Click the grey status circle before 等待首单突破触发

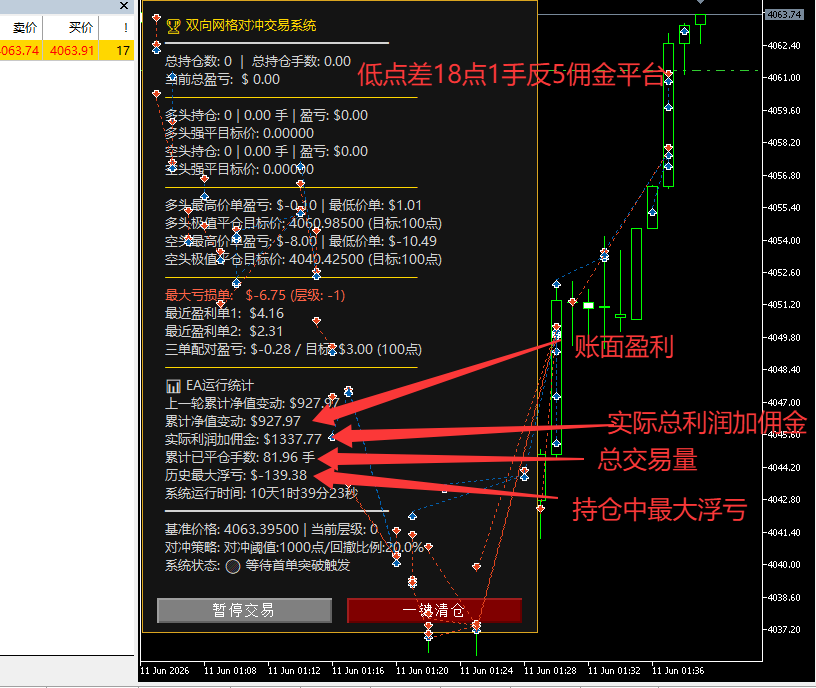[x=233, y=566]
